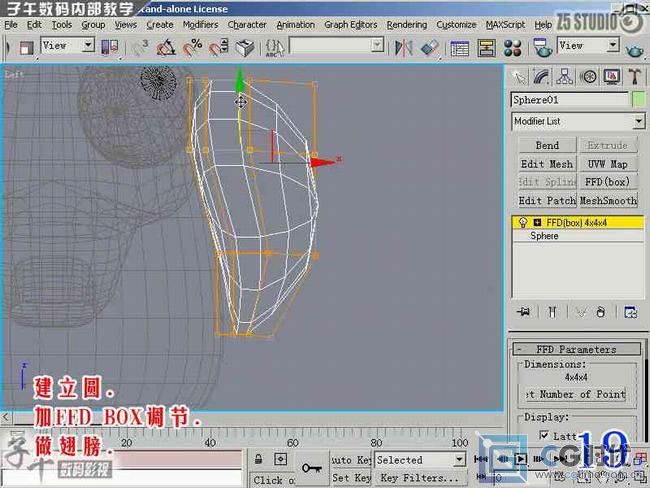The width and height of the screenshot is (650, 488).
Task: Open the MAXScript menu
Action: point(505,25)
